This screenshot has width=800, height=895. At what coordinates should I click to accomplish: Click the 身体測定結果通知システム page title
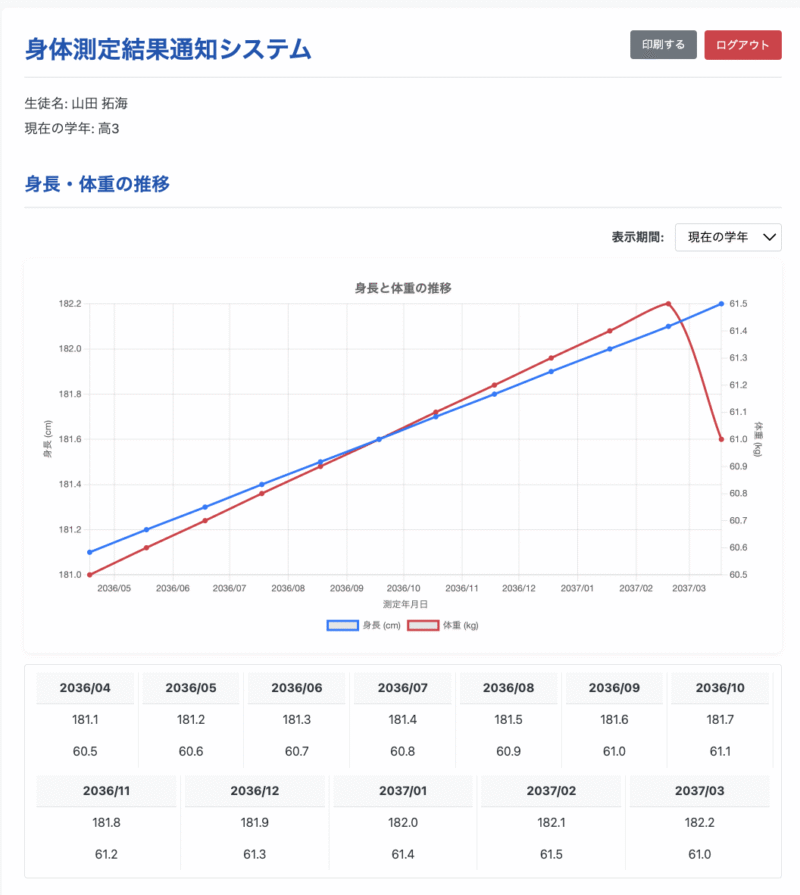(x=168, y=49)
